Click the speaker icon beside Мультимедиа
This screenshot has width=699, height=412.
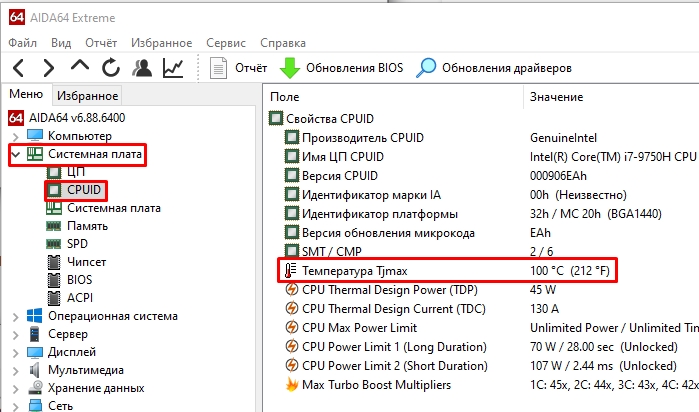click(x=34, y=370)
